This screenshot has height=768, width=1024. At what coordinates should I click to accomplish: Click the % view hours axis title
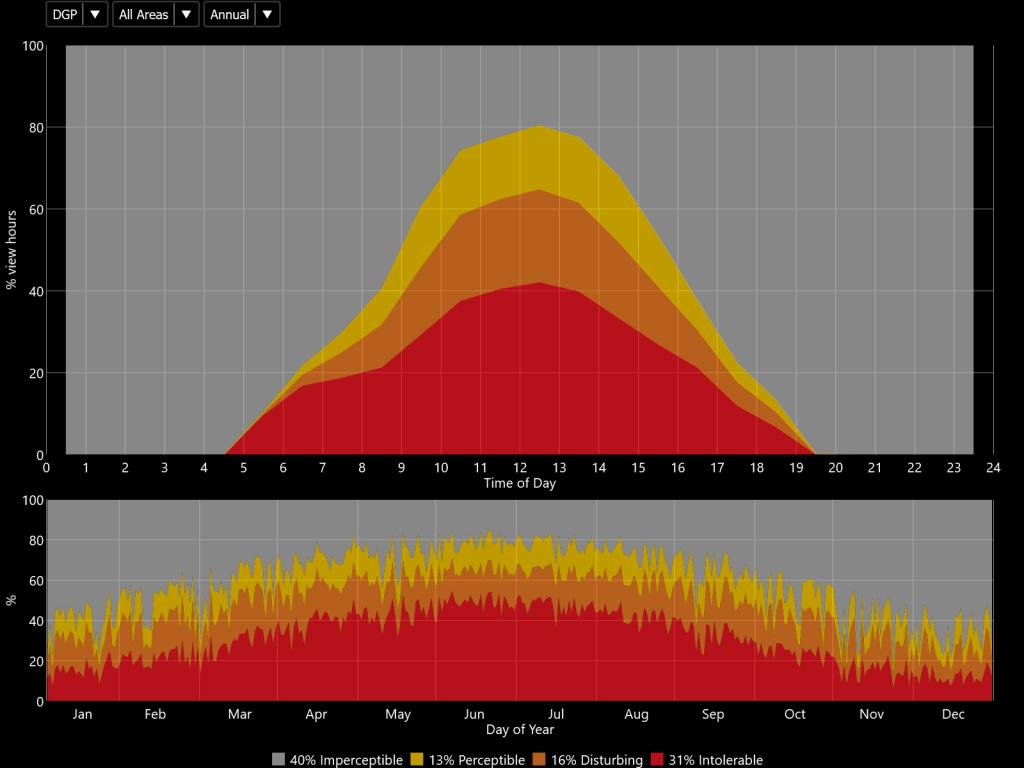12,250
